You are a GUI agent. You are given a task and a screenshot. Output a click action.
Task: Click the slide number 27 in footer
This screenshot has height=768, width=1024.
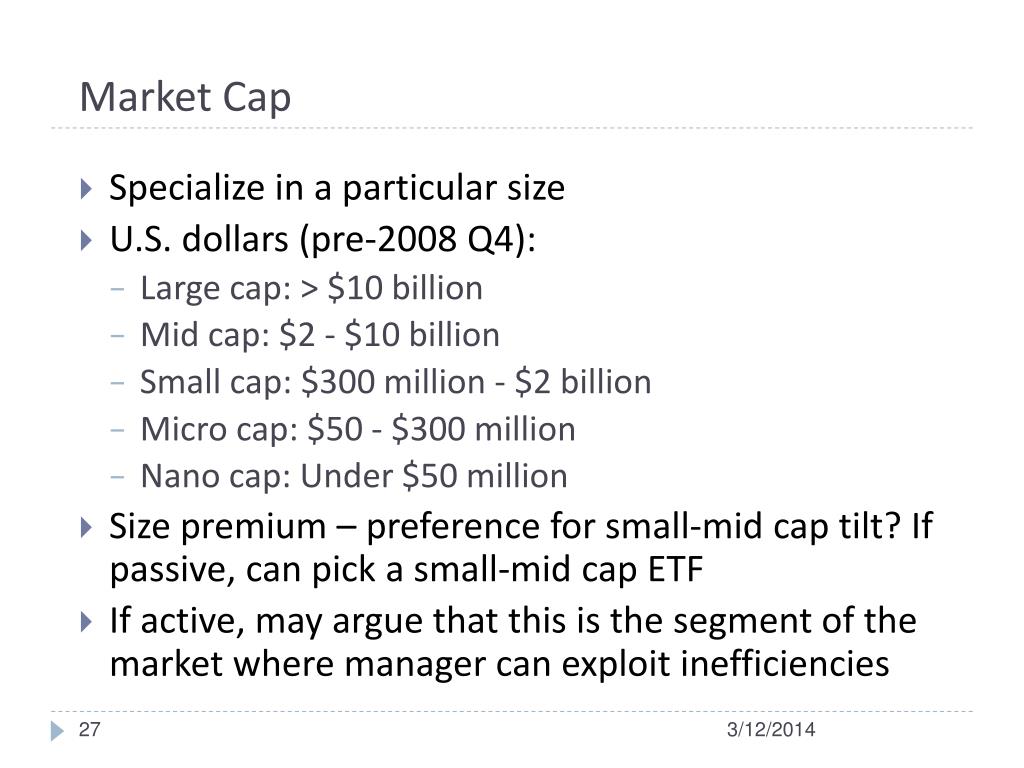[x=89, y=729]
